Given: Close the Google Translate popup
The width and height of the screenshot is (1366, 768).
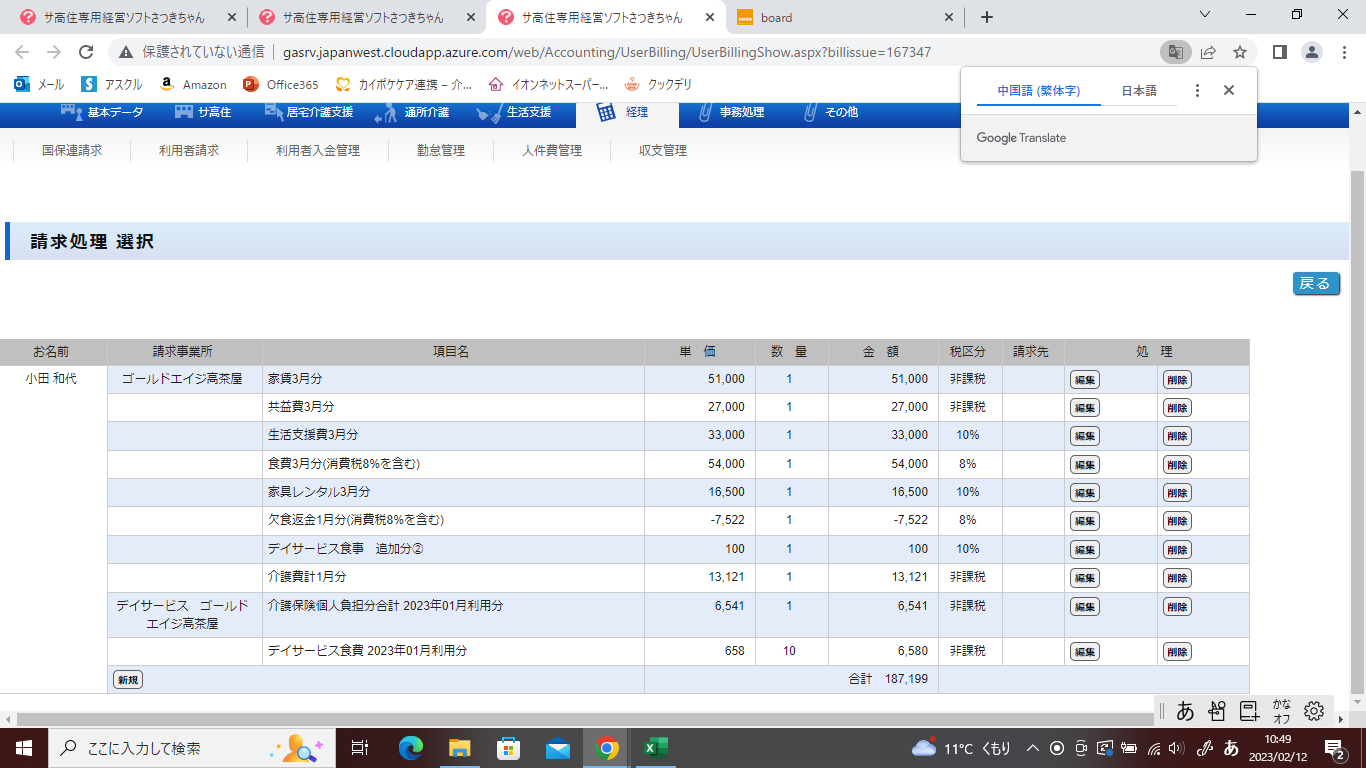Looking at the screenshot, I should pos(1229,91).
